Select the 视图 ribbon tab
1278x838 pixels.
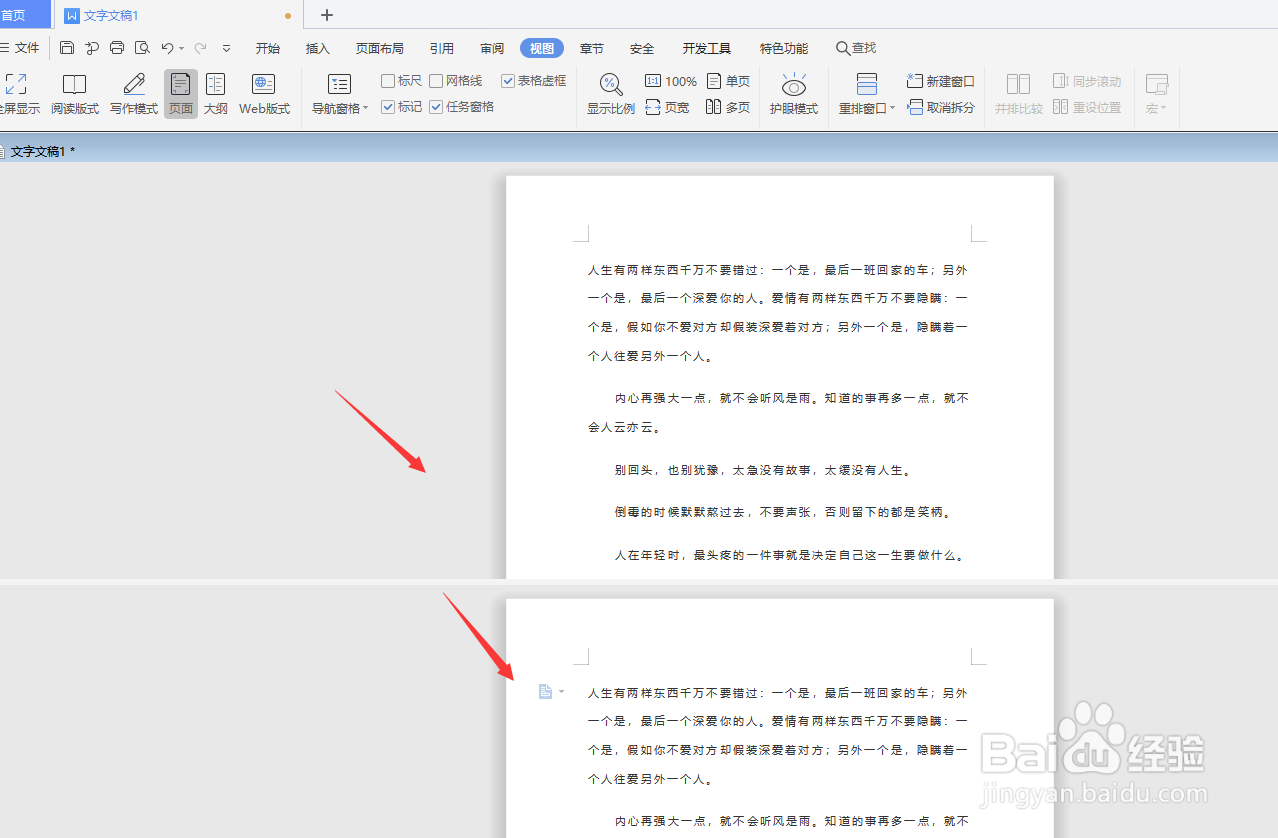point(542,48)
